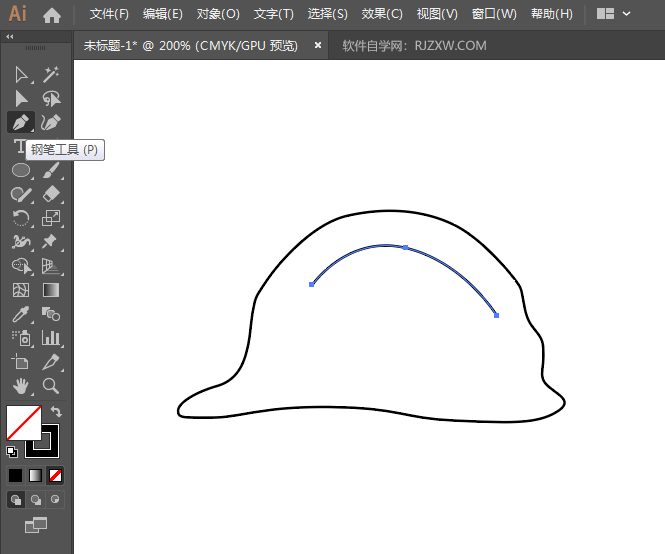The image size is (665, 554).
Task: Choose the Ellipse tool
Action: coord(21,170)
